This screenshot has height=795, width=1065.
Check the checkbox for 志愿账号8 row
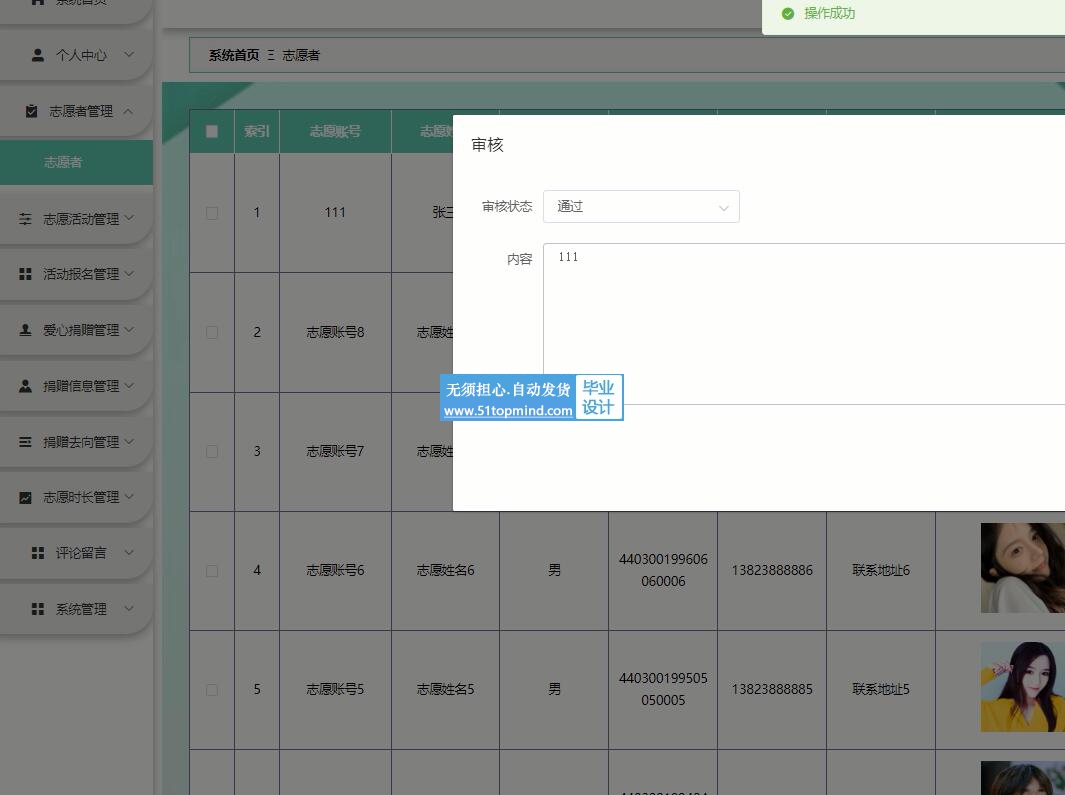(x=212, y=332)
